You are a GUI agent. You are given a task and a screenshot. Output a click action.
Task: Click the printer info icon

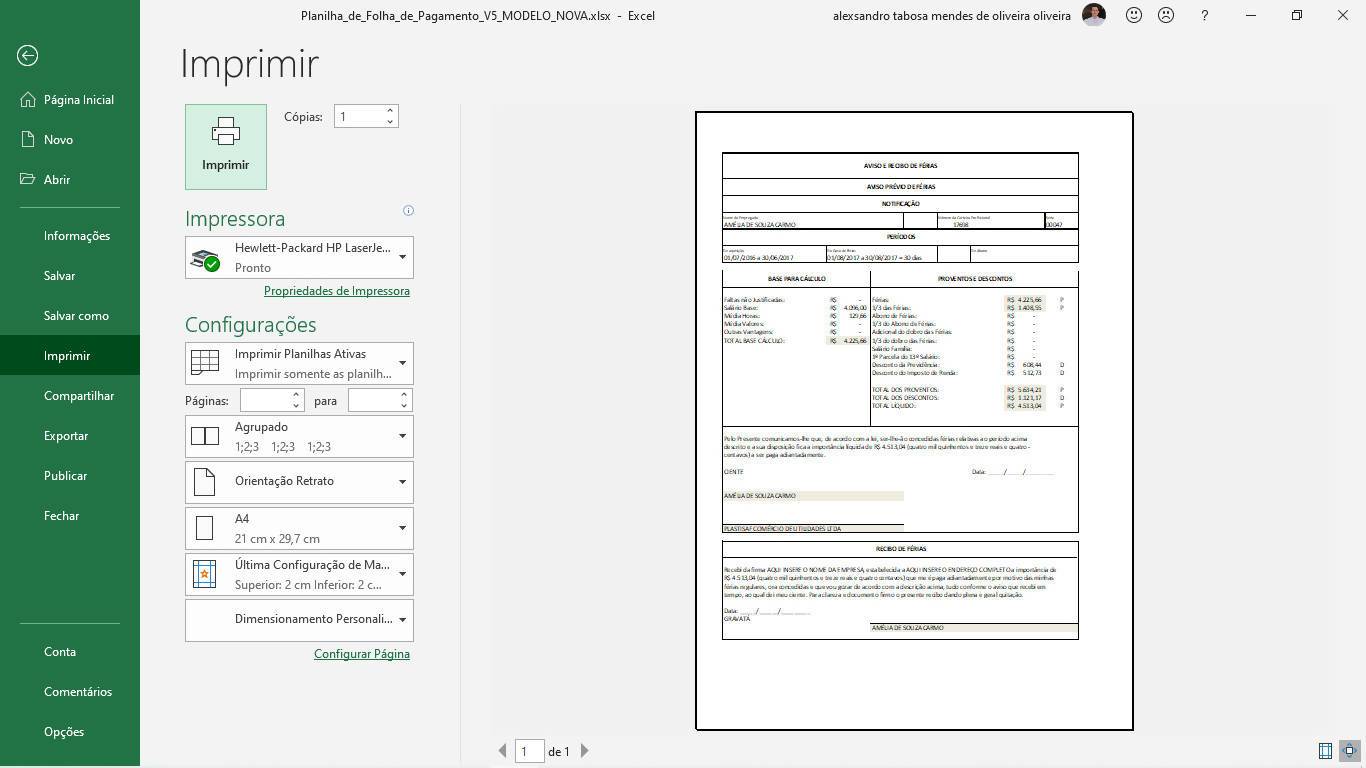408,211
